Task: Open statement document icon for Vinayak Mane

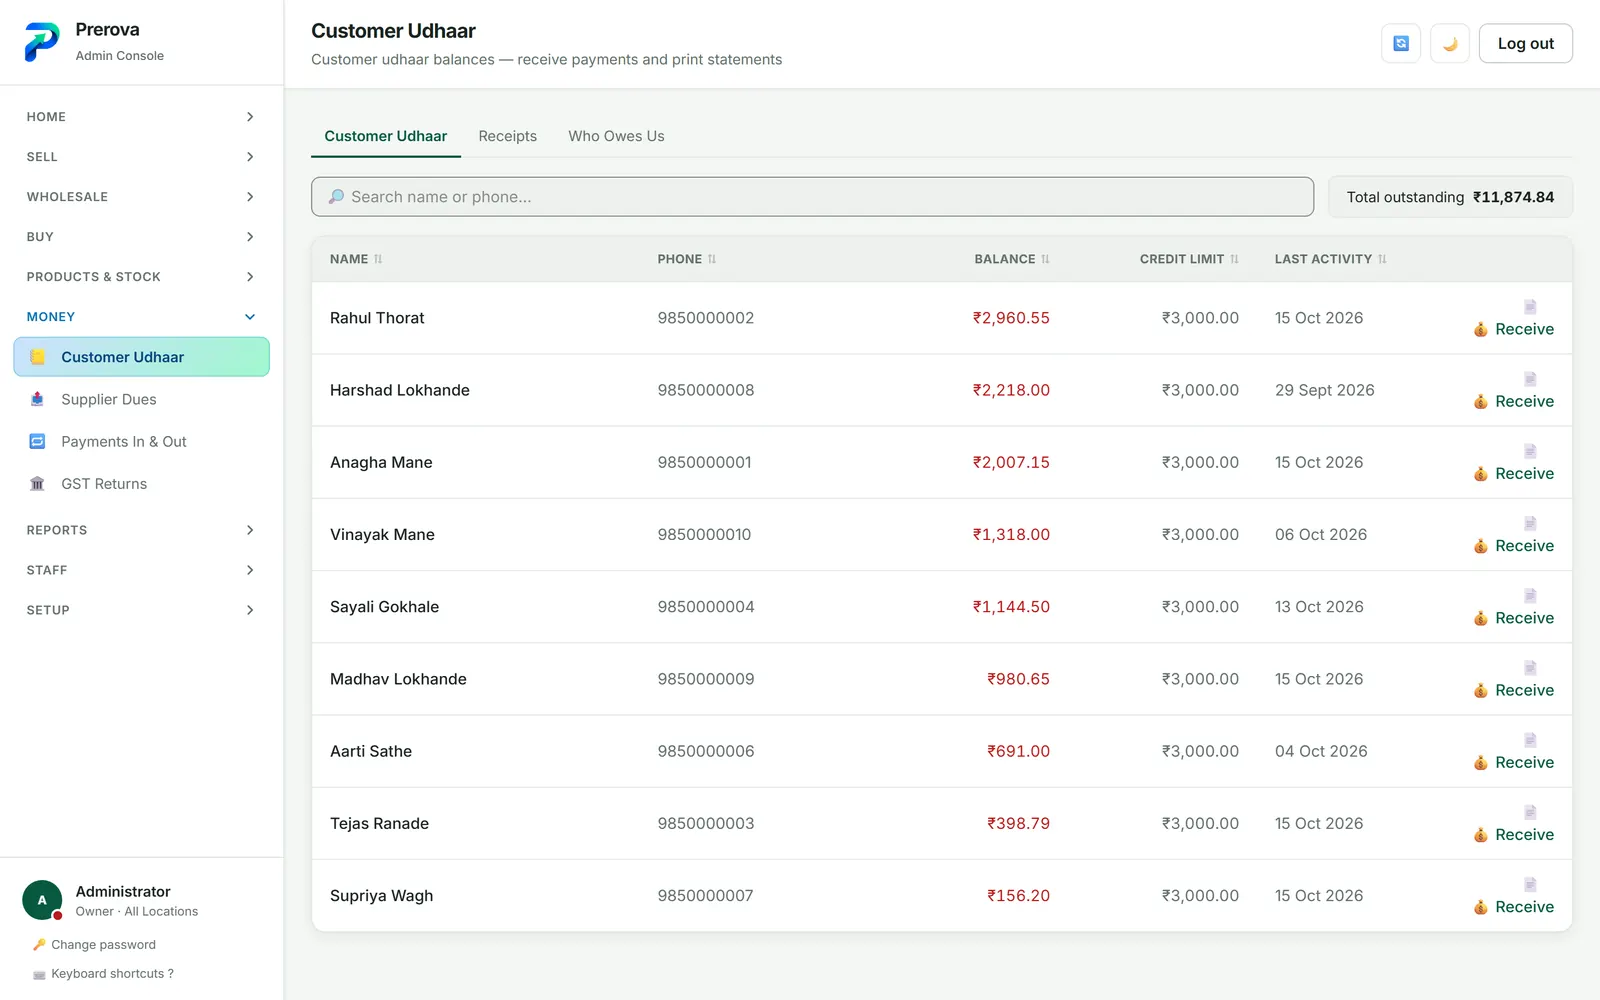Action: (1530, 523)
